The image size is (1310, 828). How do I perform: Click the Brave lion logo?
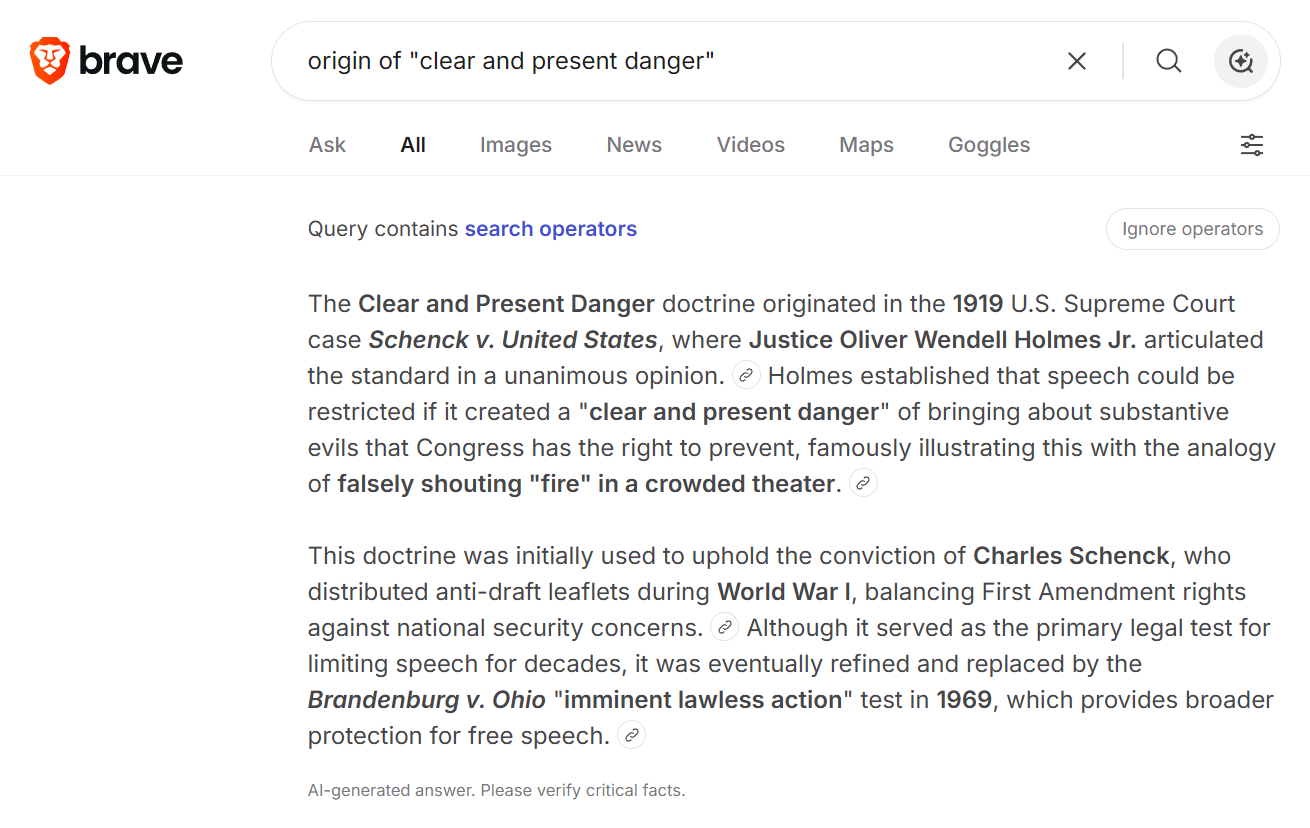click(49, 61)
